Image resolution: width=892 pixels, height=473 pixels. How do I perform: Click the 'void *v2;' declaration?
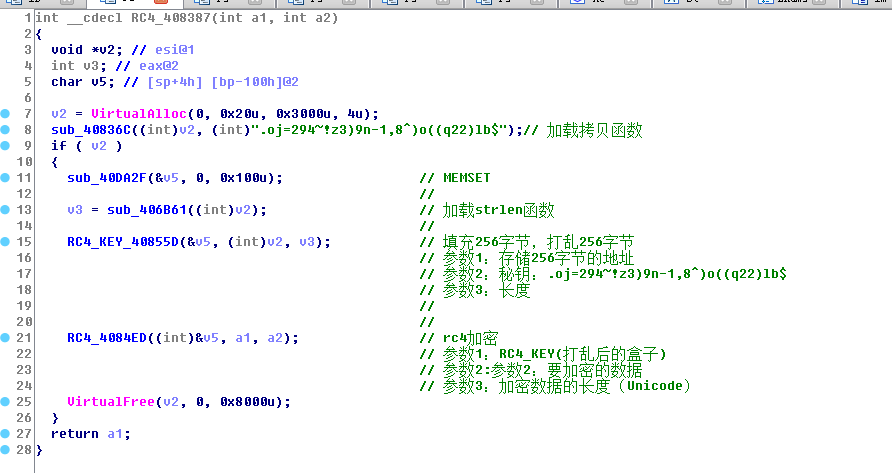87,50
